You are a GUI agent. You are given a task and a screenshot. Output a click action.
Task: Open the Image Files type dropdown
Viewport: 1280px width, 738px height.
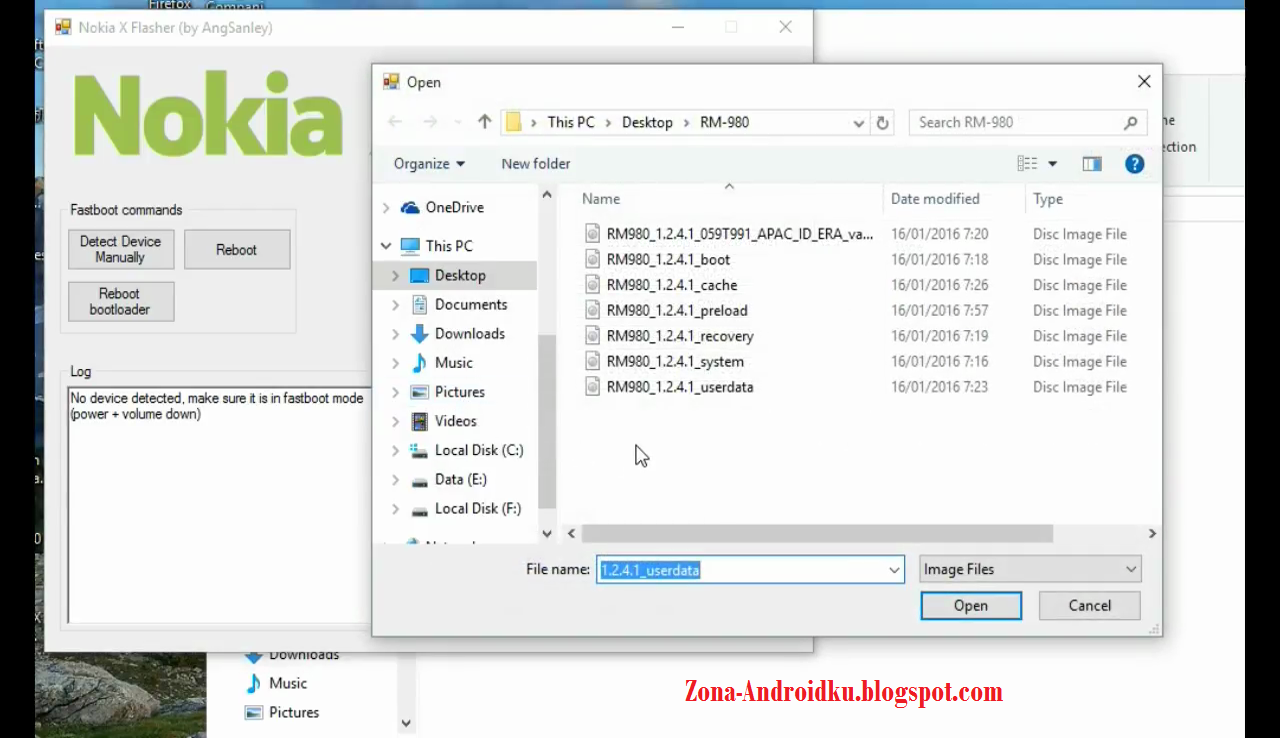(x=1030, y=569)
